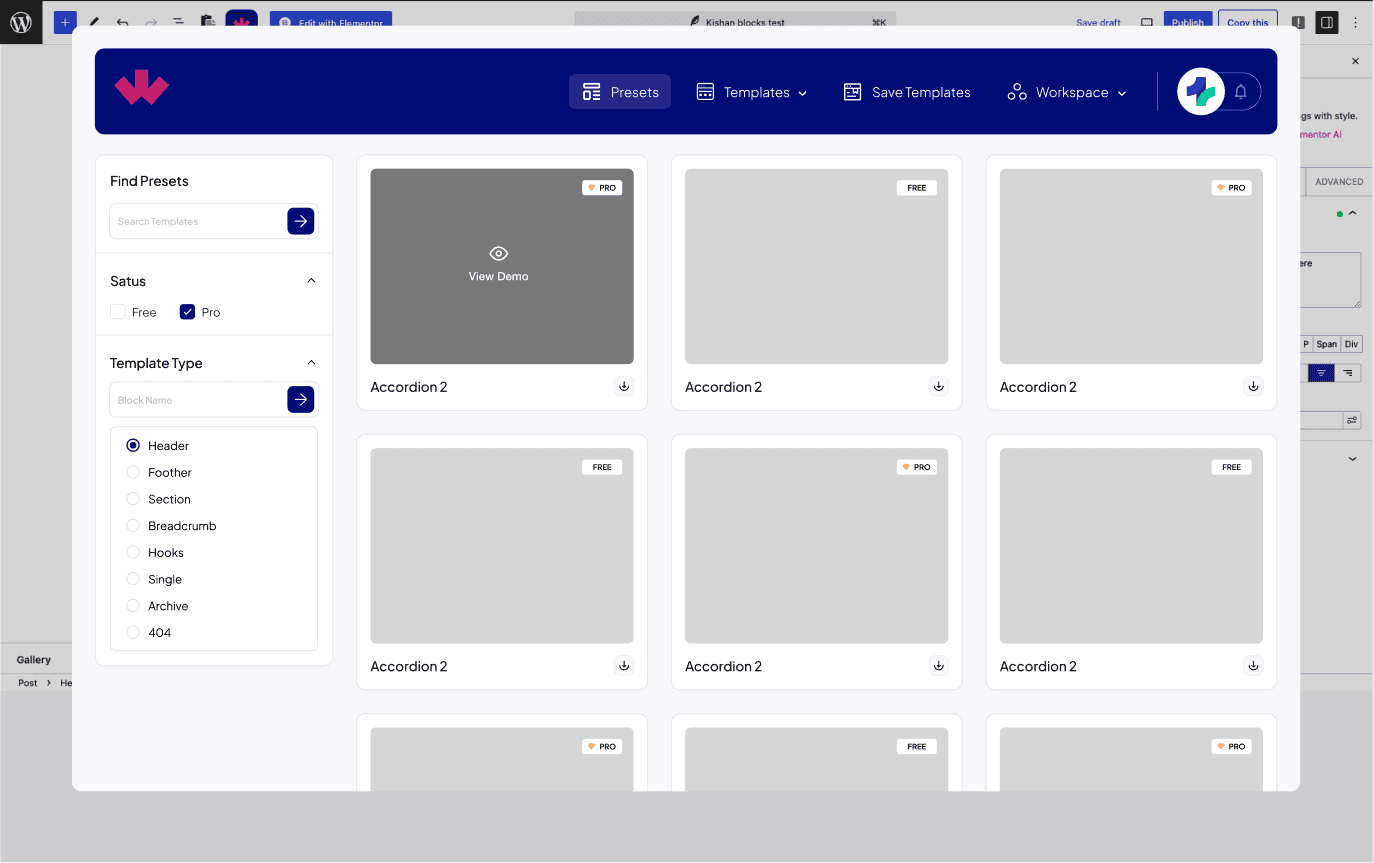Click the Block Name search arrow button
This screenshot has width=1374, height=863.
click(x=301, y=399)
